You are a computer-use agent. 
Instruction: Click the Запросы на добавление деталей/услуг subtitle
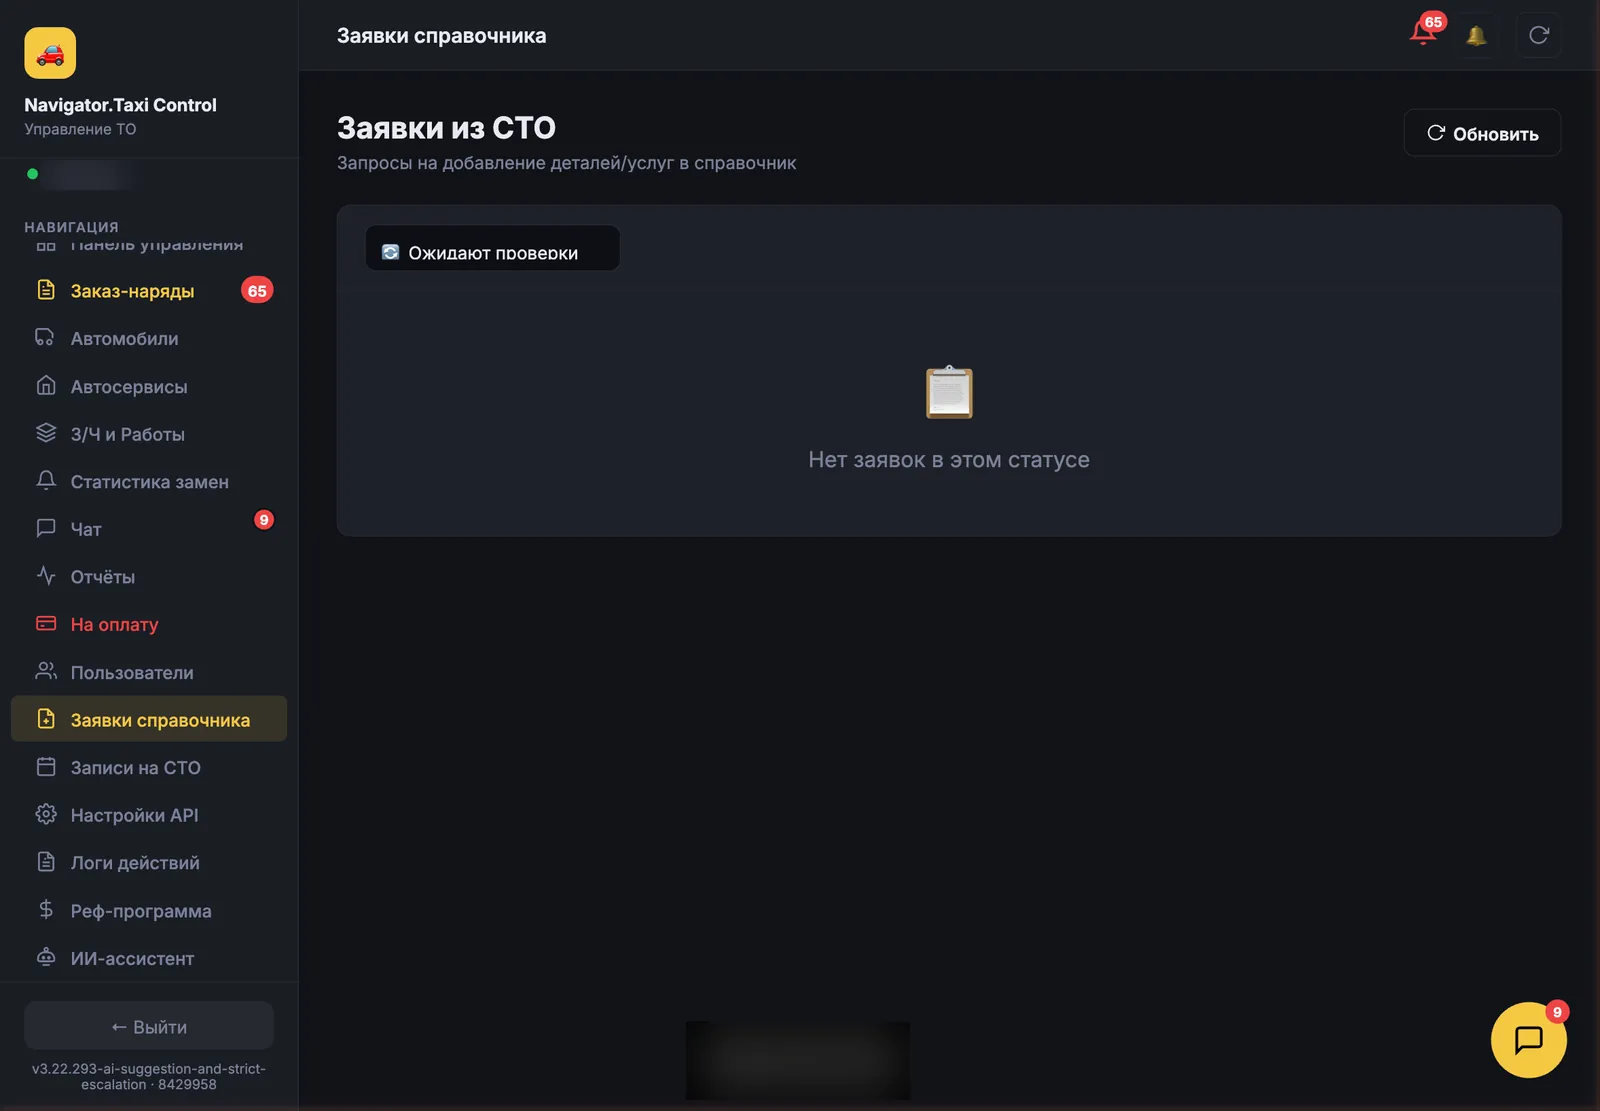click(x=566, y=163)
